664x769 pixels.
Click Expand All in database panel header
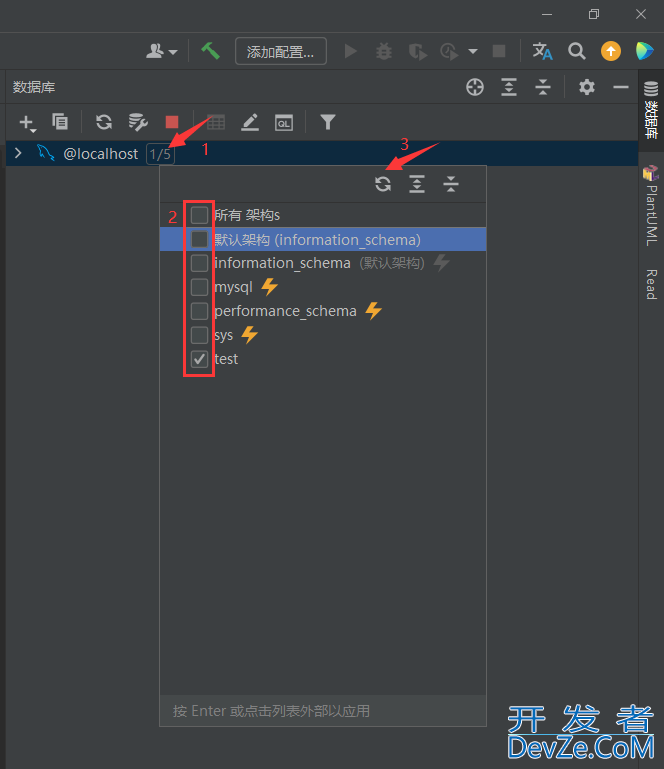pos(509,87)
